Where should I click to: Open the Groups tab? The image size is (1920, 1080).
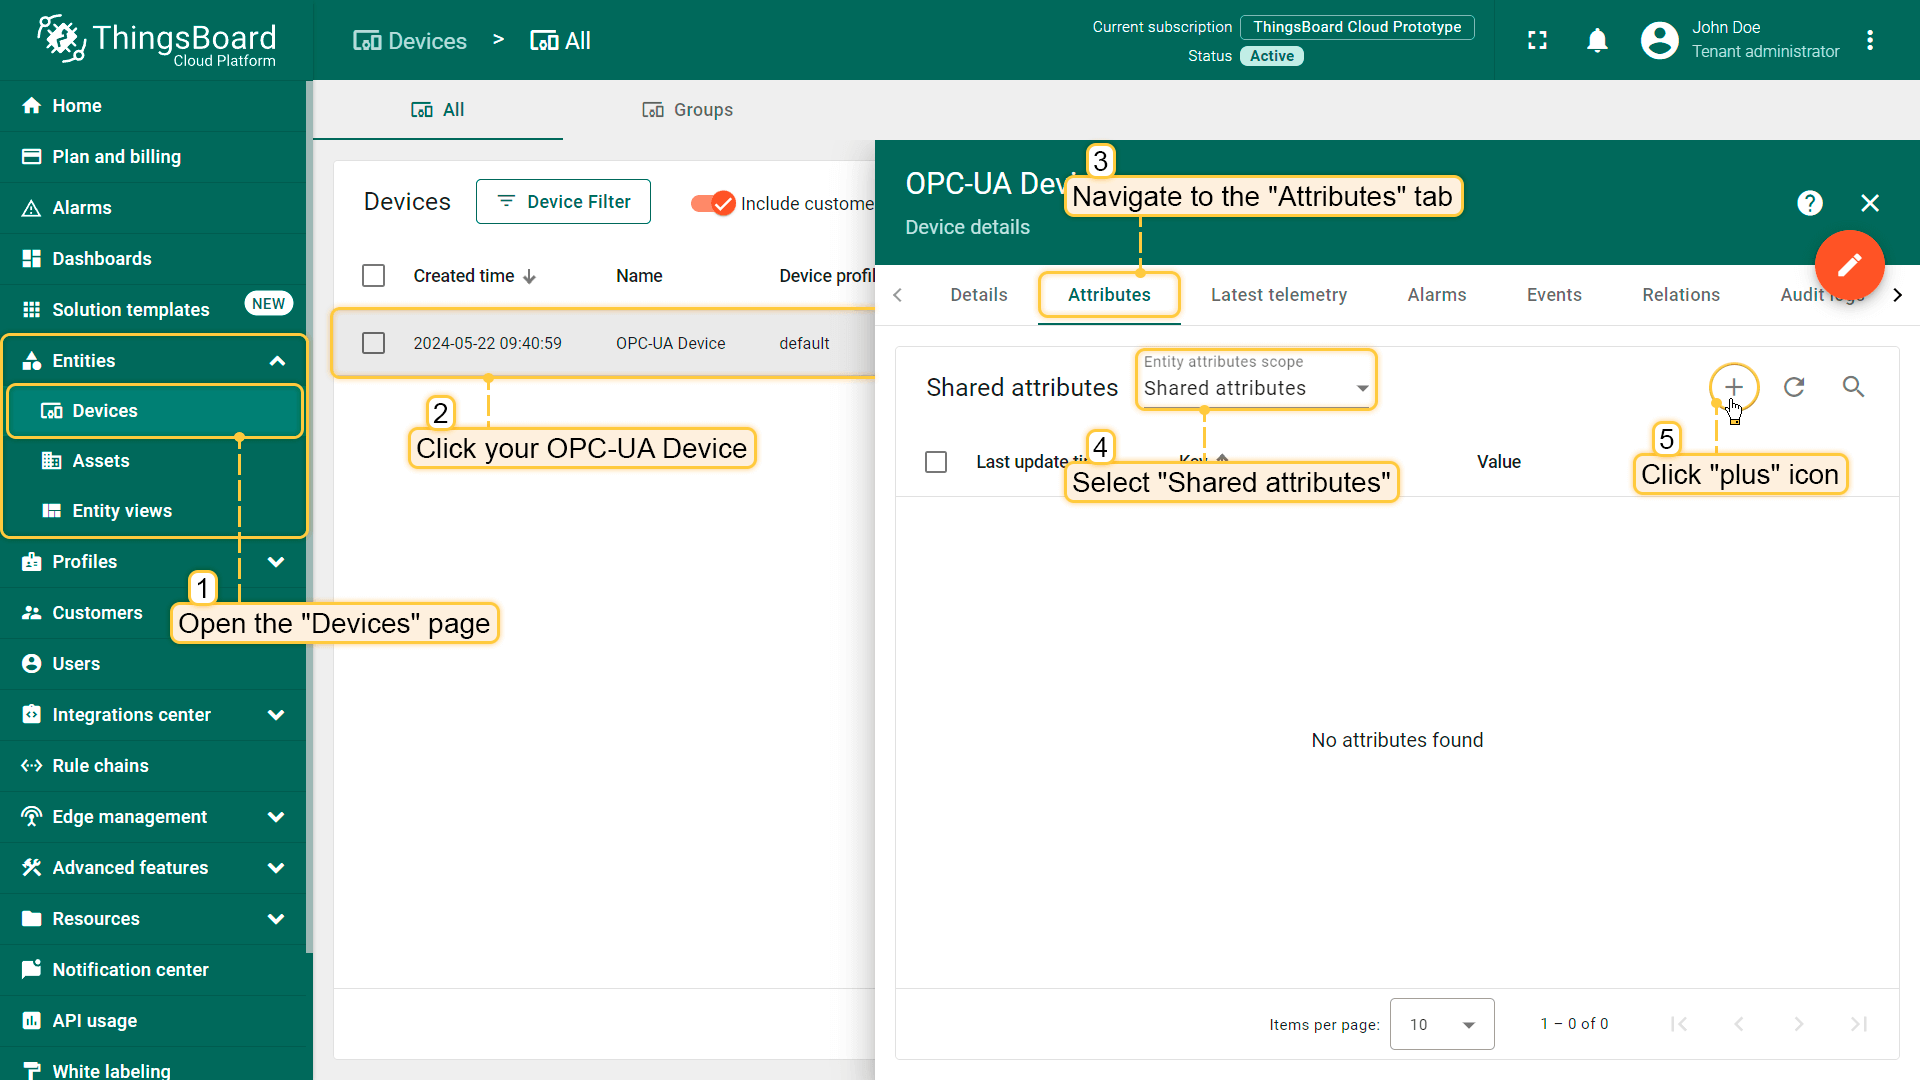tap(687, 110)
